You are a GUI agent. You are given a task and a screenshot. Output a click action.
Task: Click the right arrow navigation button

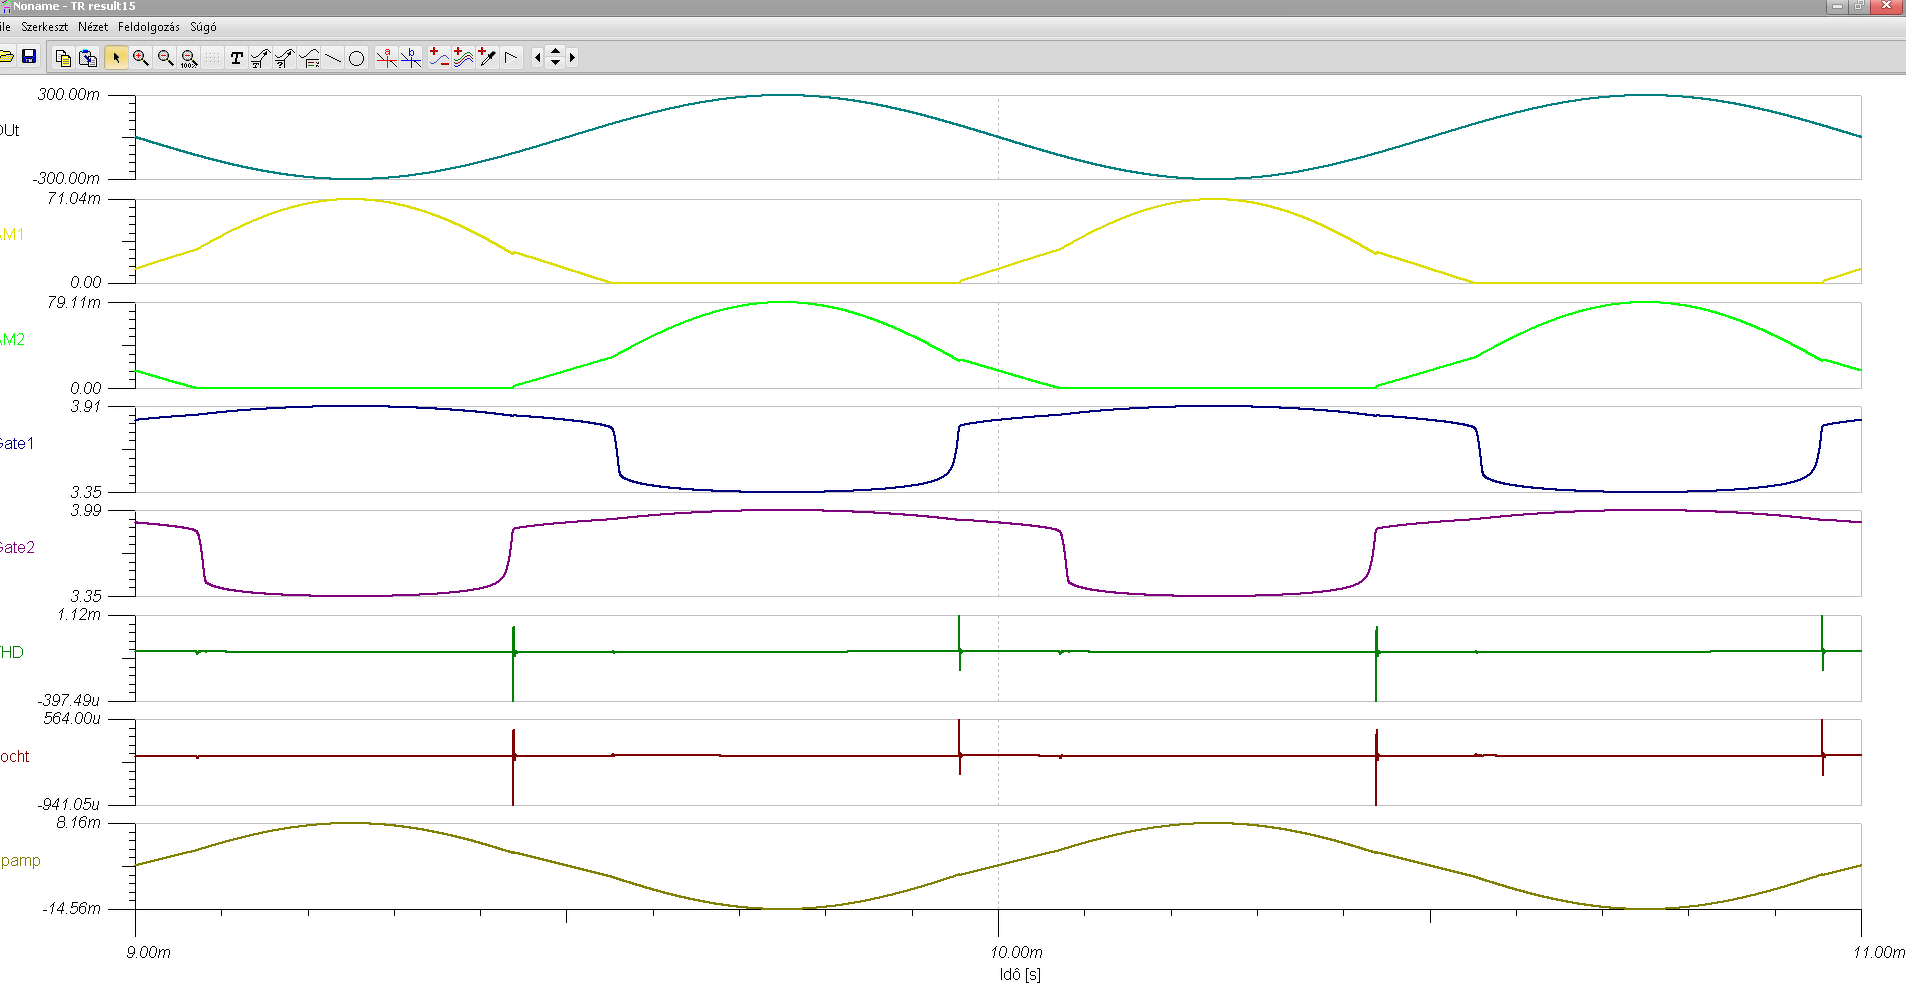tap(572, 57)
